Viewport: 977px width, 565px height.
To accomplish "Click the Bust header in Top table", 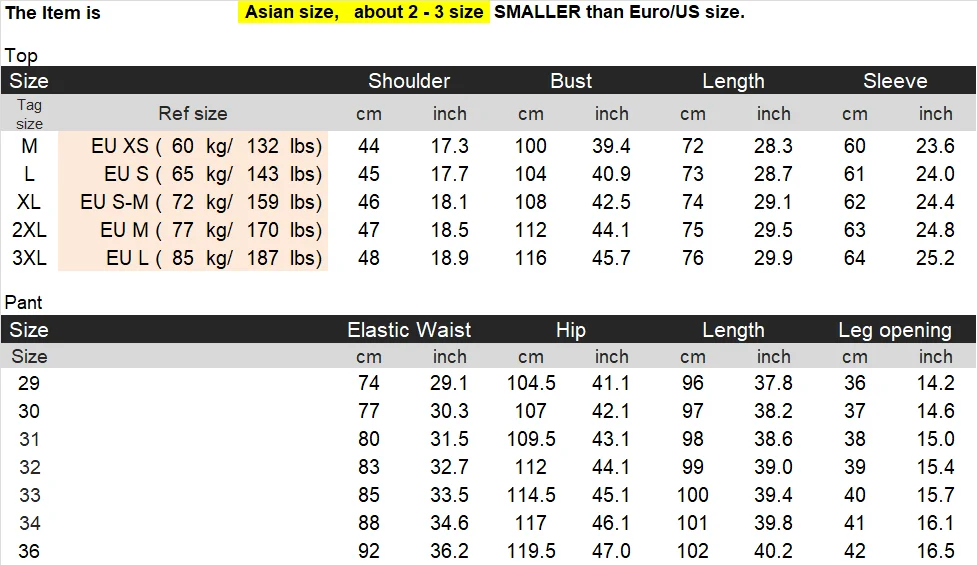I will (x=571, y=81).
